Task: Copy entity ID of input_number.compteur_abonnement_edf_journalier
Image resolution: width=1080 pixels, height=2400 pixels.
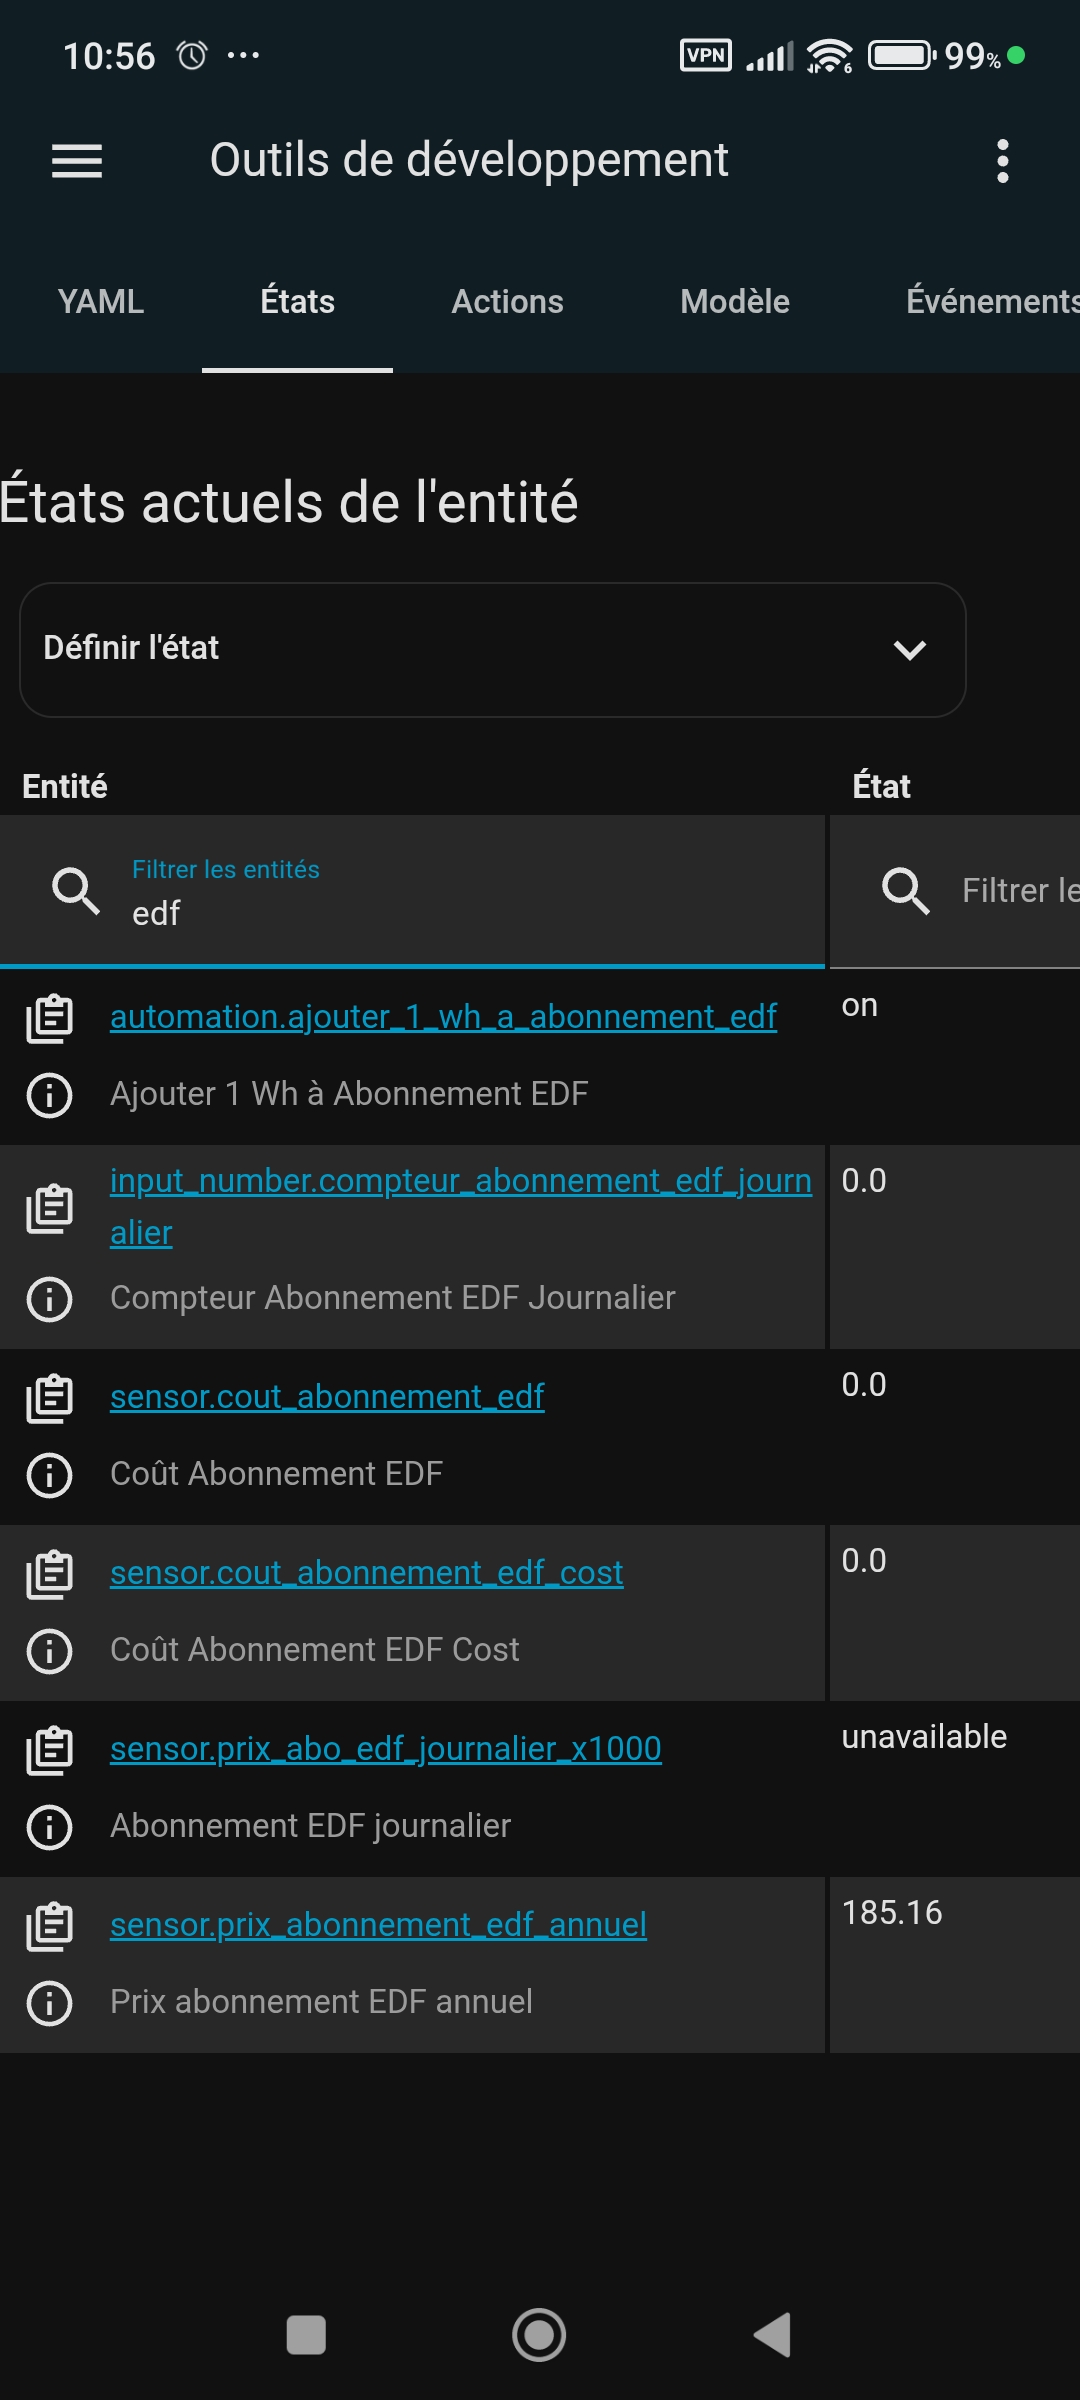Action: coord(49,1209)
